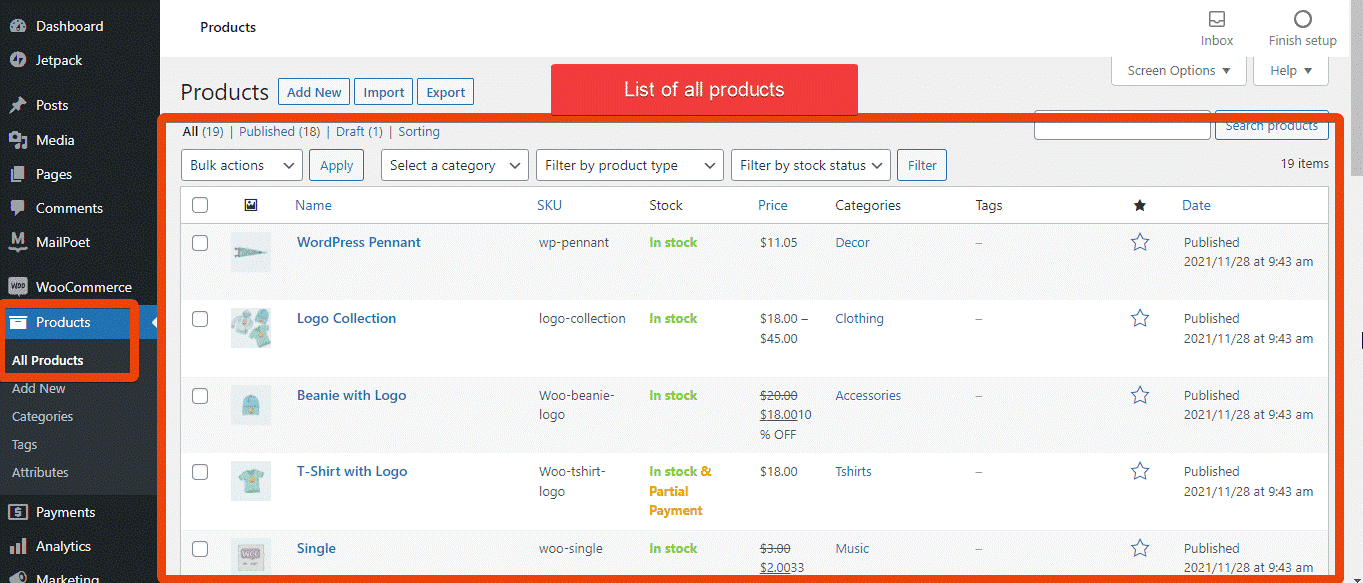Open the Accessories category link

[x=868, y=395]
